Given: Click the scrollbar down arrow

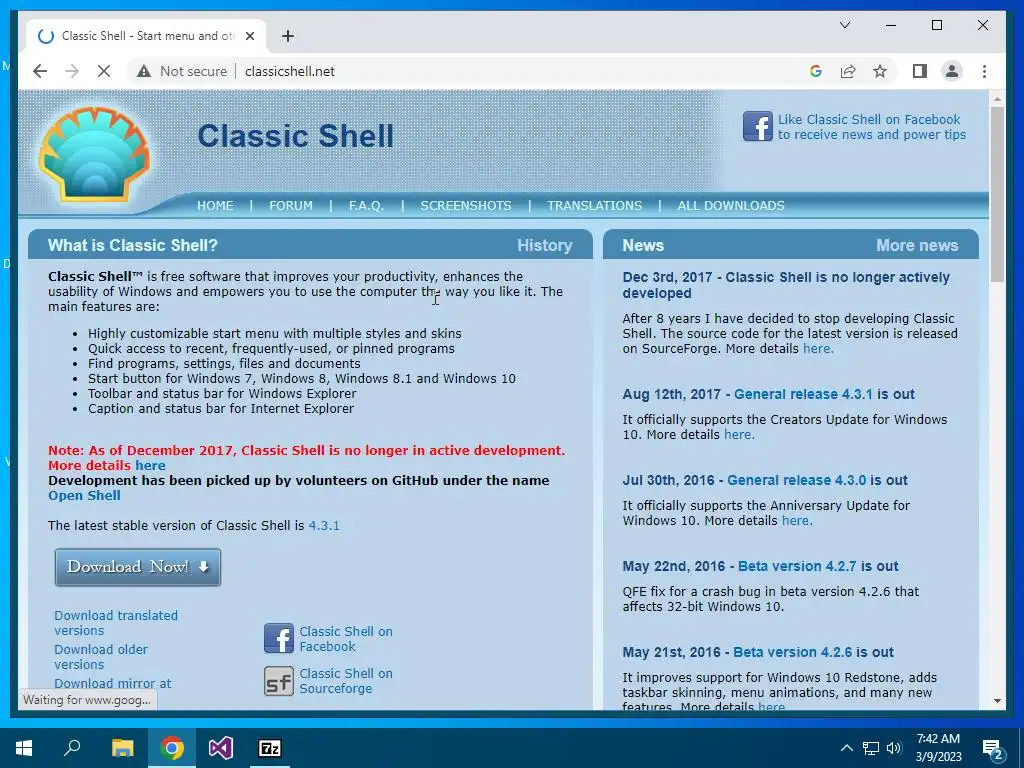Looking at the screenshot, I should coord(997,701).
